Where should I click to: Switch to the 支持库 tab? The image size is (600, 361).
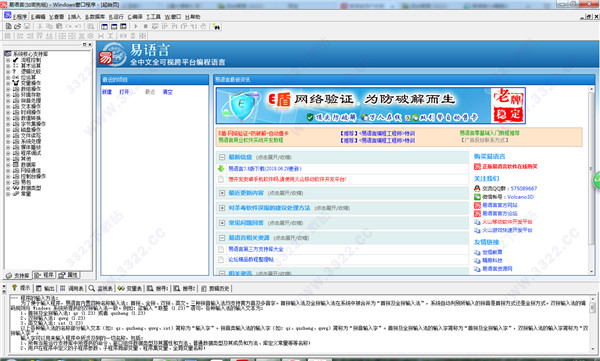(18, 275)
